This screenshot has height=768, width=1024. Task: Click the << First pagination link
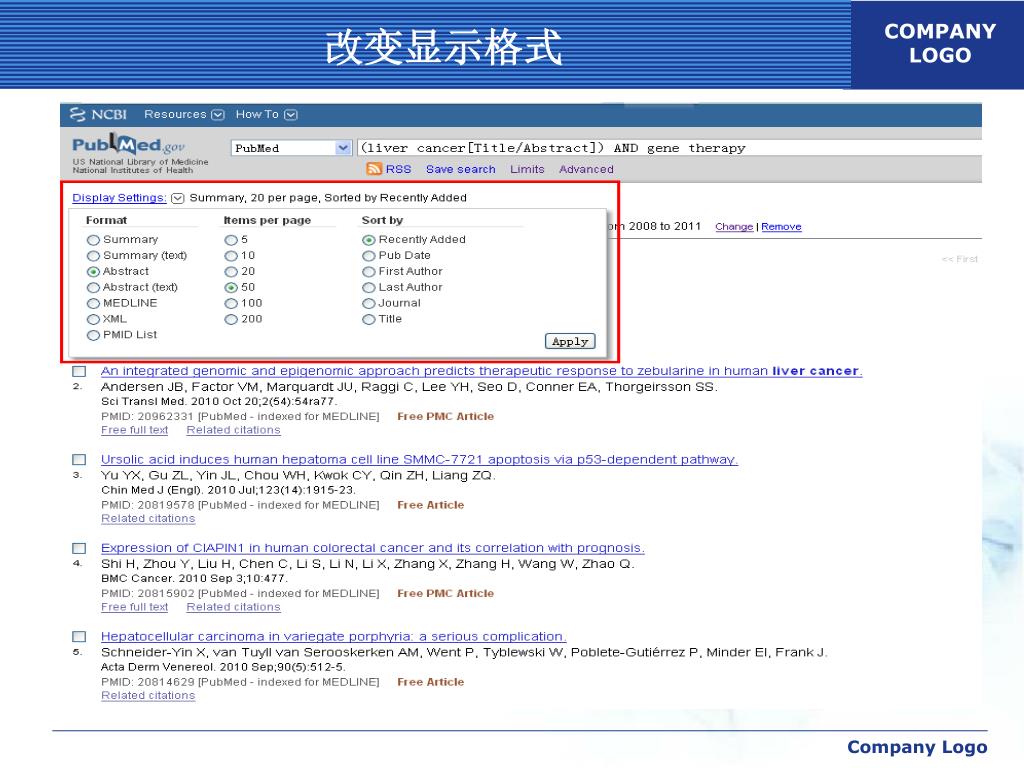pos(960,259)
